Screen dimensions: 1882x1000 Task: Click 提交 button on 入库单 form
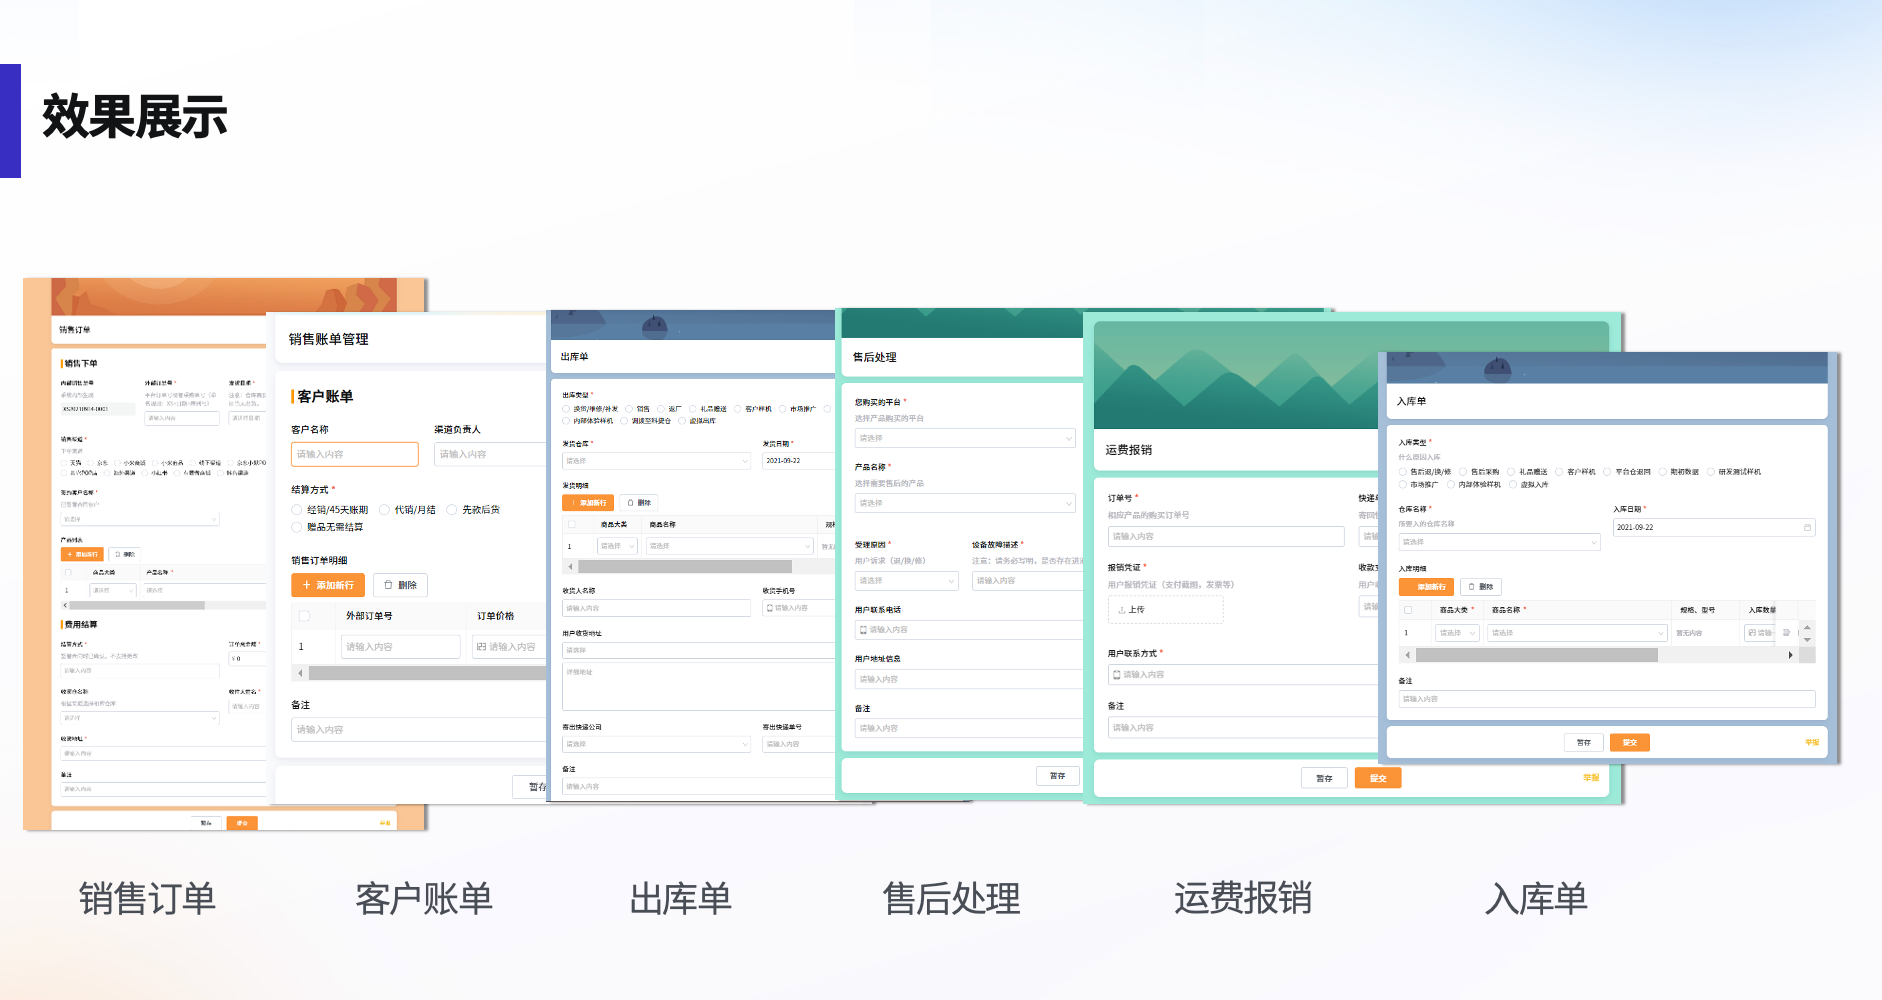[x=1629, y=742]
